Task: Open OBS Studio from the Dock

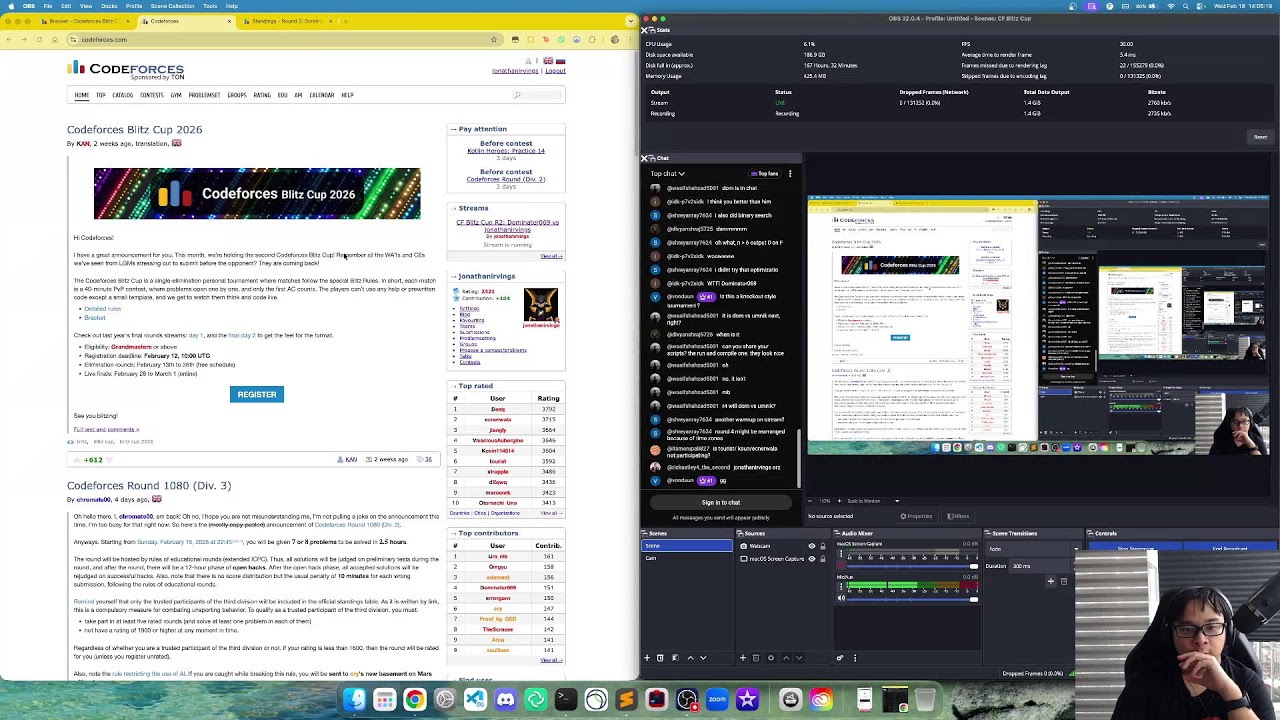Action: pyautogui.click(x=687, y=700)
